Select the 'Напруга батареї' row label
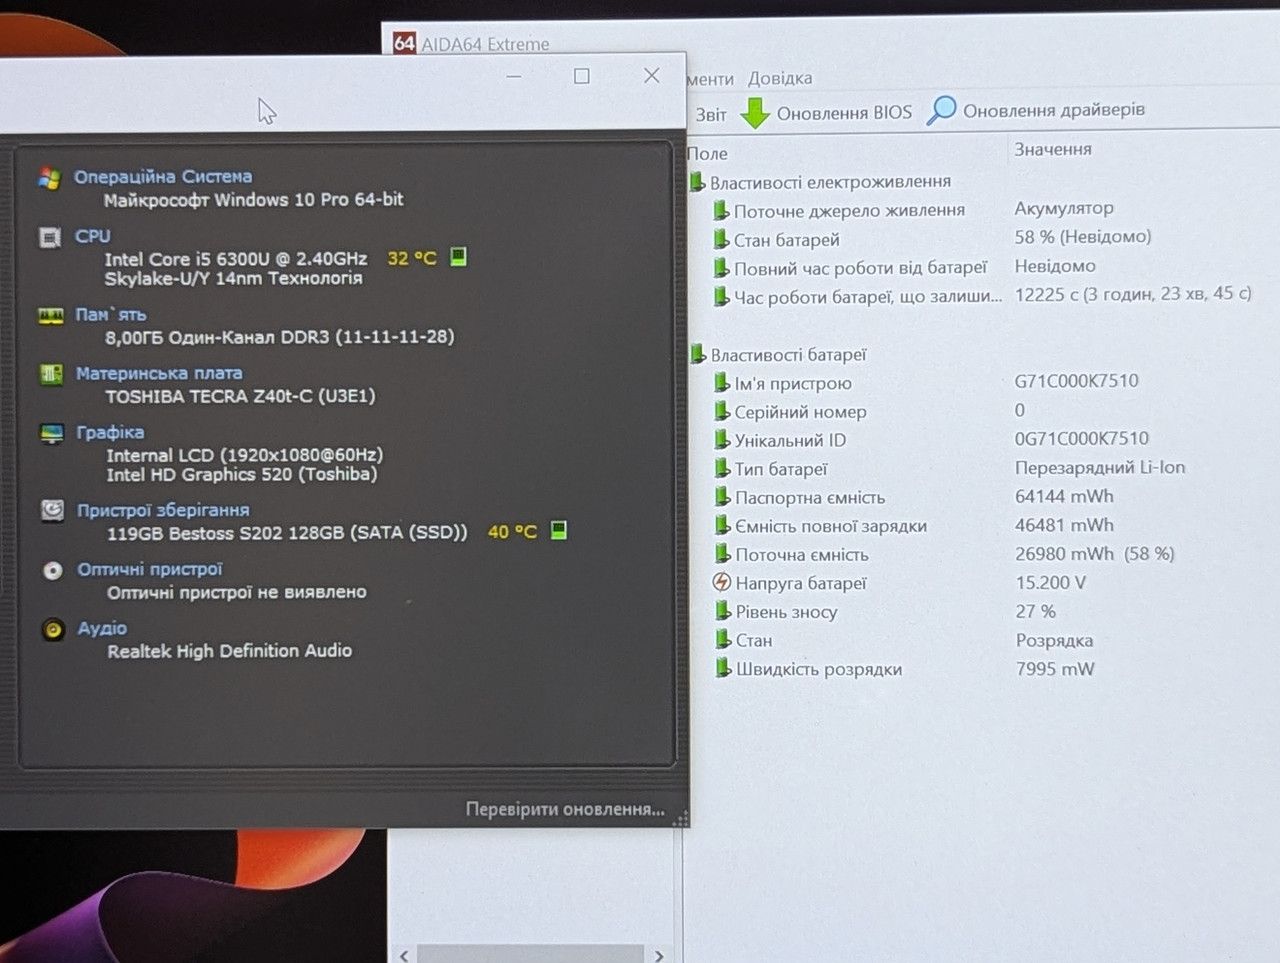Image resolution: width=1280 pixels, height=963 pixels. pyautogui.click(x=801, y=583)
